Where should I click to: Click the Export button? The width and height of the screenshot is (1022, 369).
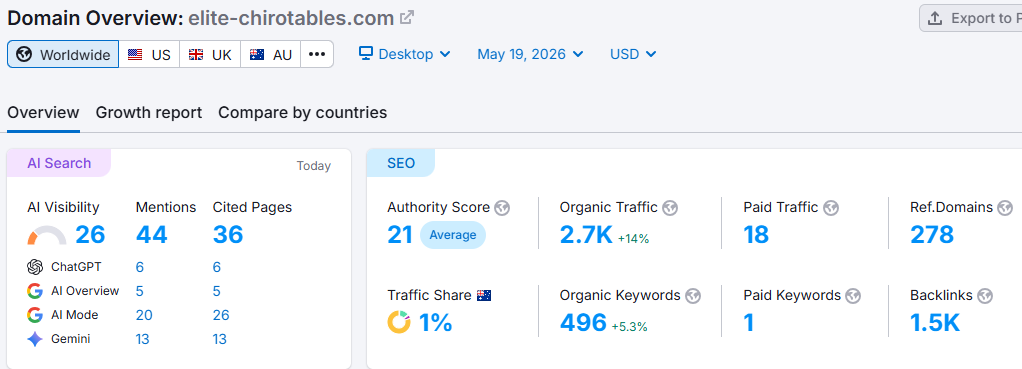click(x=971, y=18)
